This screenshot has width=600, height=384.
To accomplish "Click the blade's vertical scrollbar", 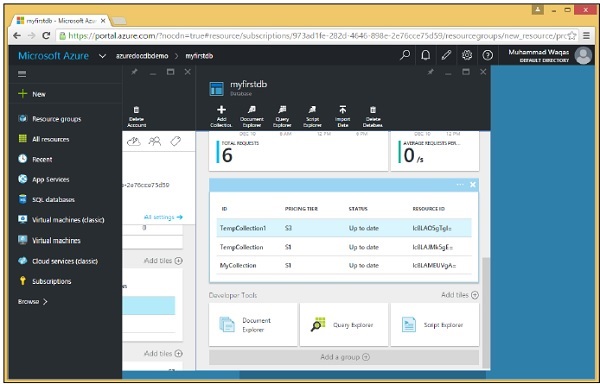I will point(486,312).
